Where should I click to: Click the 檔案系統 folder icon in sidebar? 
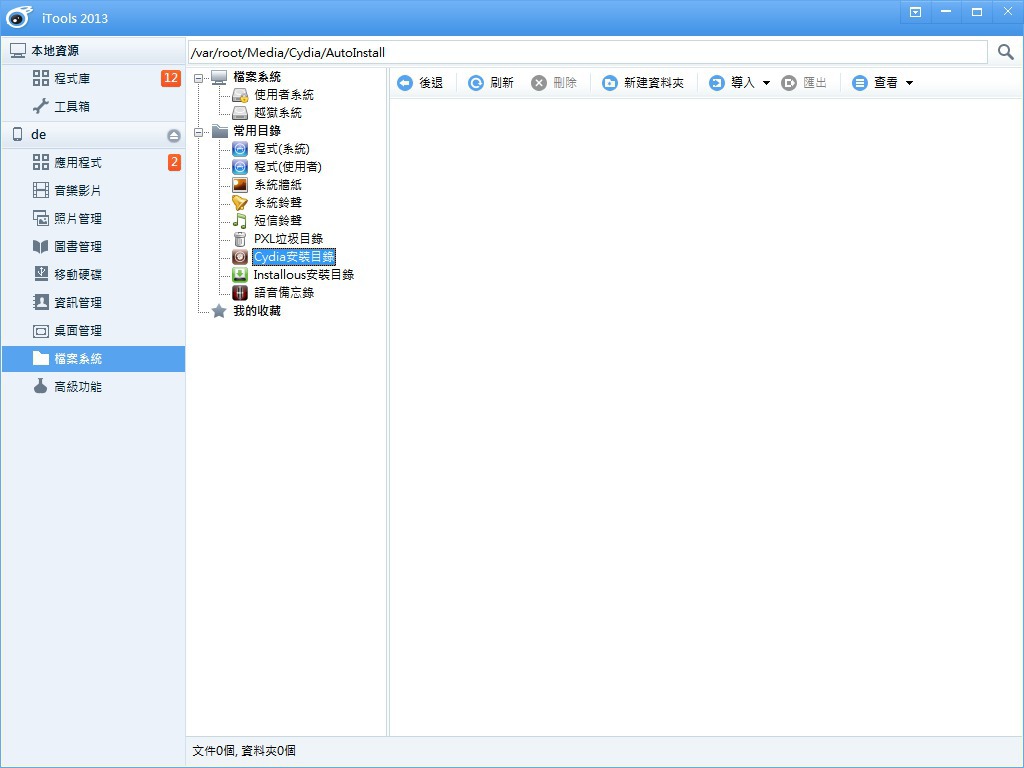coord(40,358)
